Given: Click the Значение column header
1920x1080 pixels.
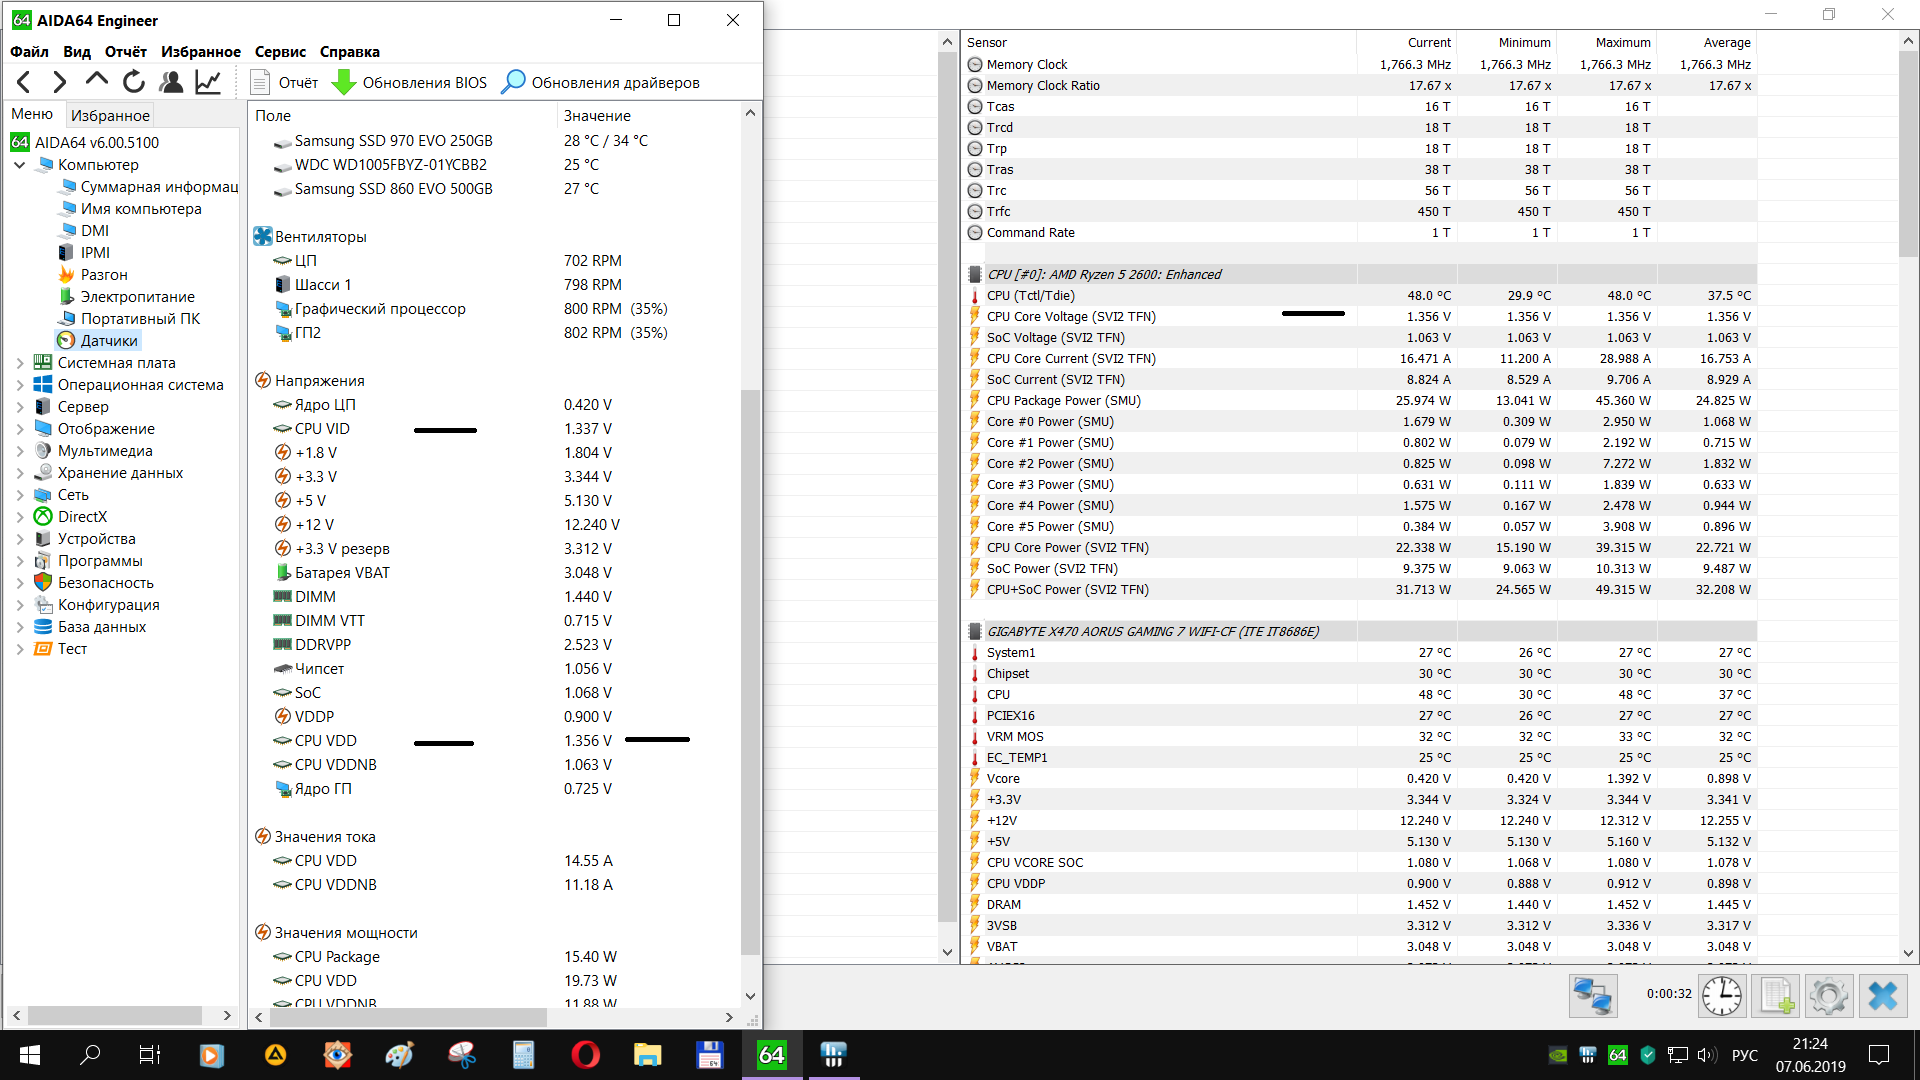Looking at the screenshot, I should coord(597,115).
